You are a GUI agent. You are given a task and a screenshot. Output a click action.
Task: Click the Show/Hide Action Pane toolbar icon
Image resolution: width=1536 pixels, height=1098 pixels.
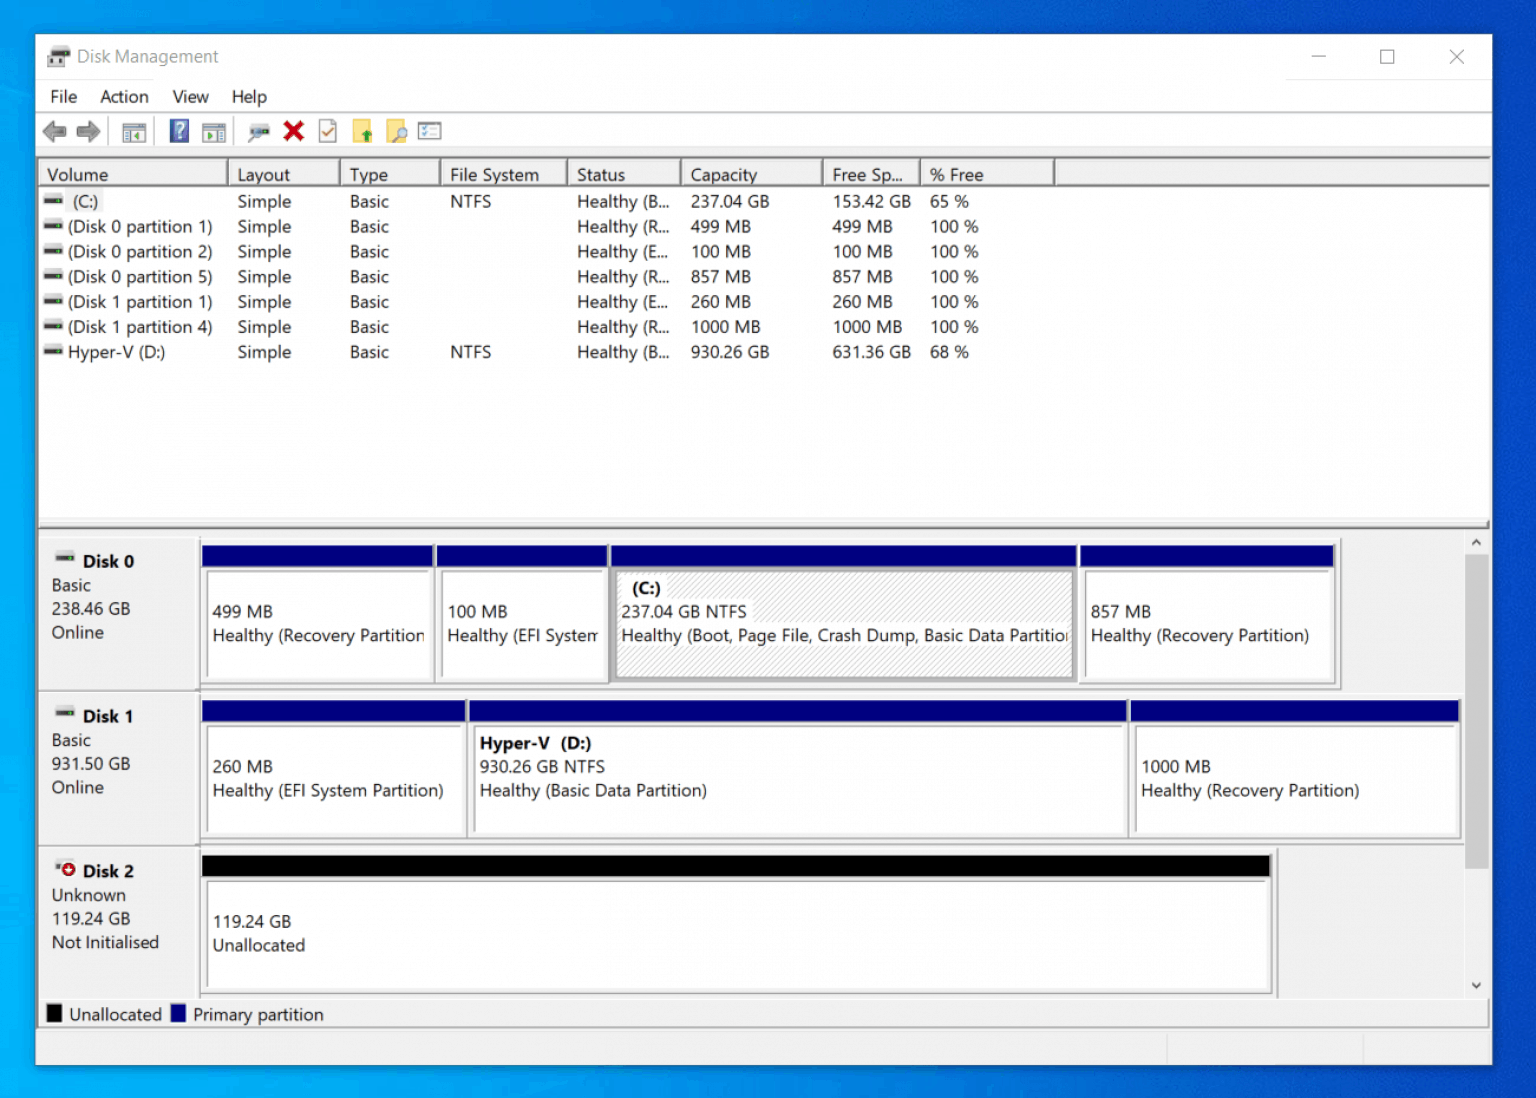pos(214,131)
